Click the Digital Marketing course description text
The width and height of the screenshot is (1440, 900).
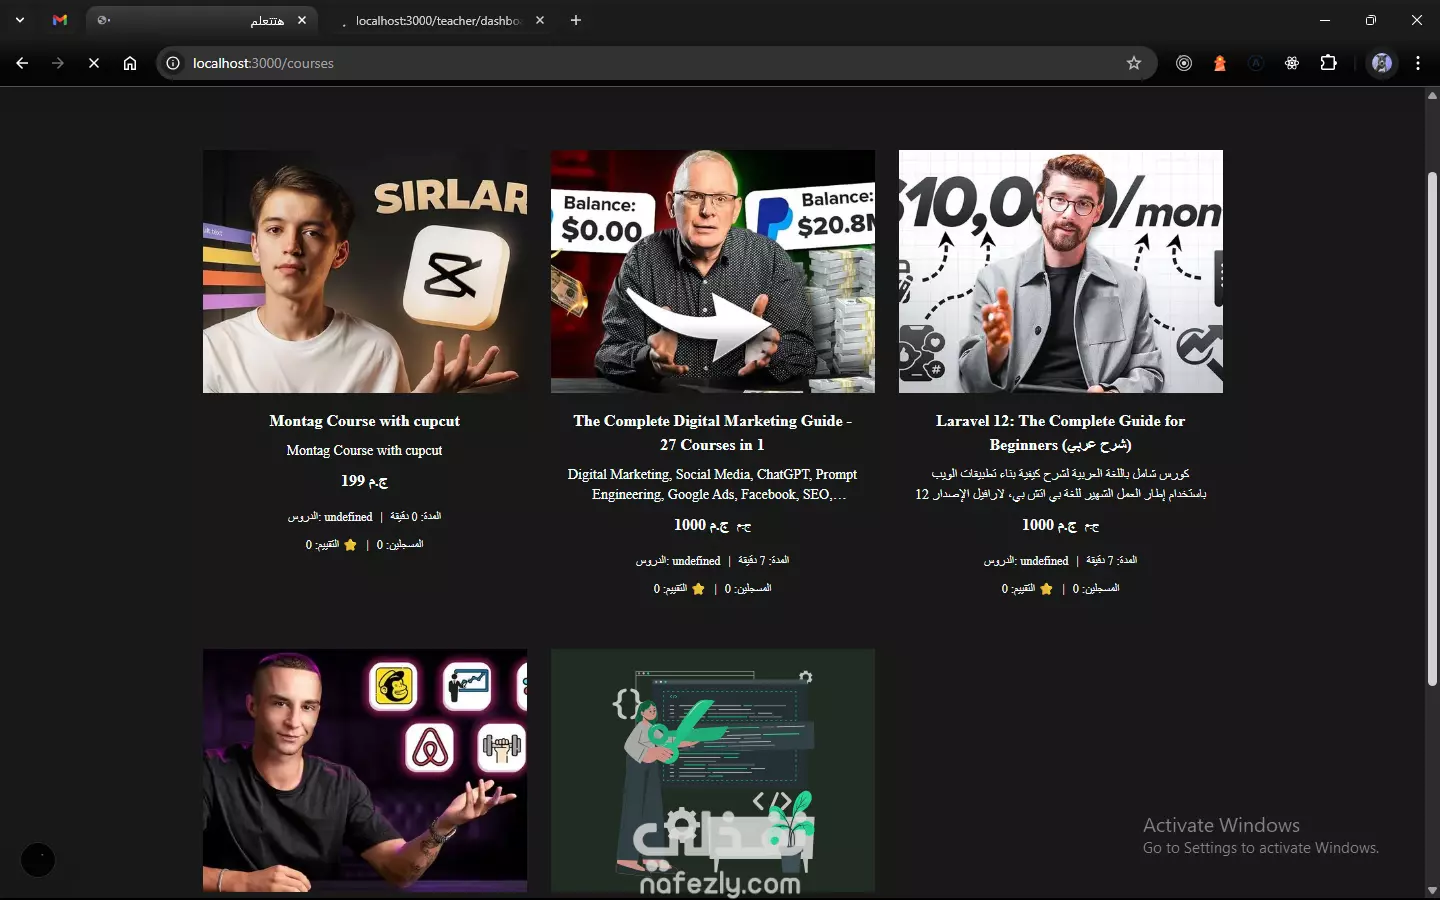(713, 484)
